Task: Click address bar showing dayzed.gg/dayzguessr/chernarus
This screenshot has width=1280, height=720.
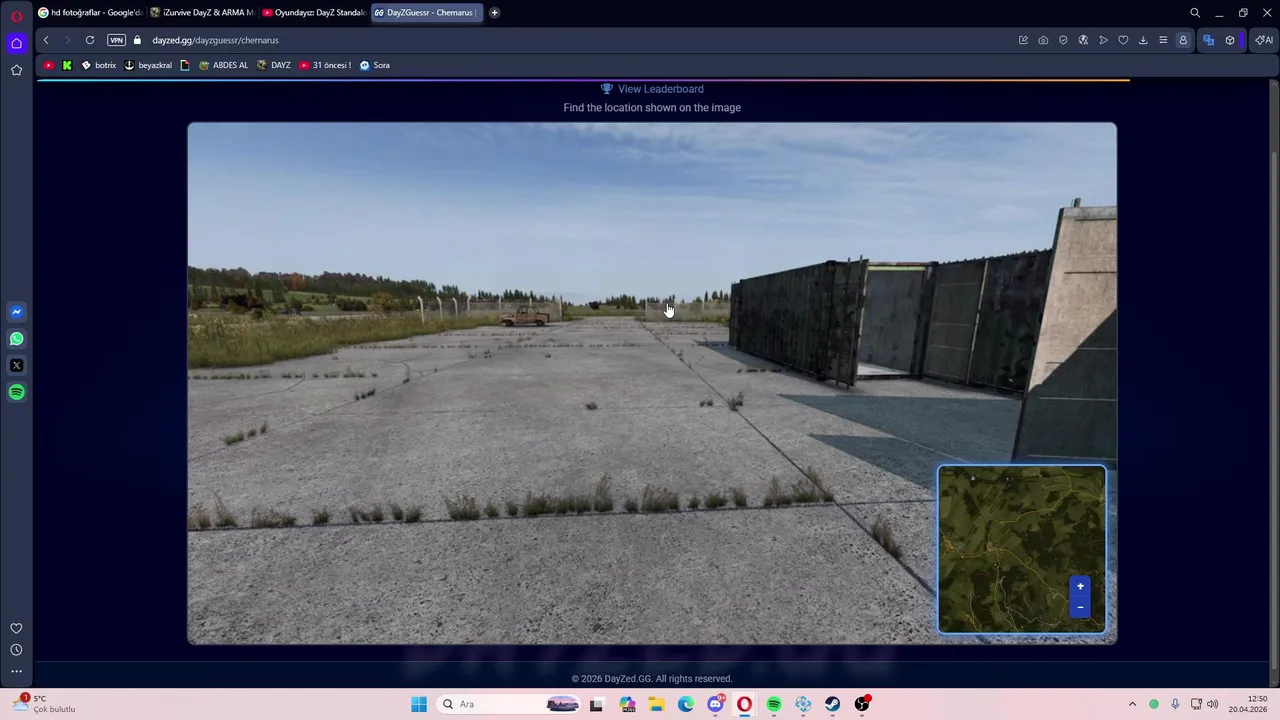Action: click(x=215, y=40)
